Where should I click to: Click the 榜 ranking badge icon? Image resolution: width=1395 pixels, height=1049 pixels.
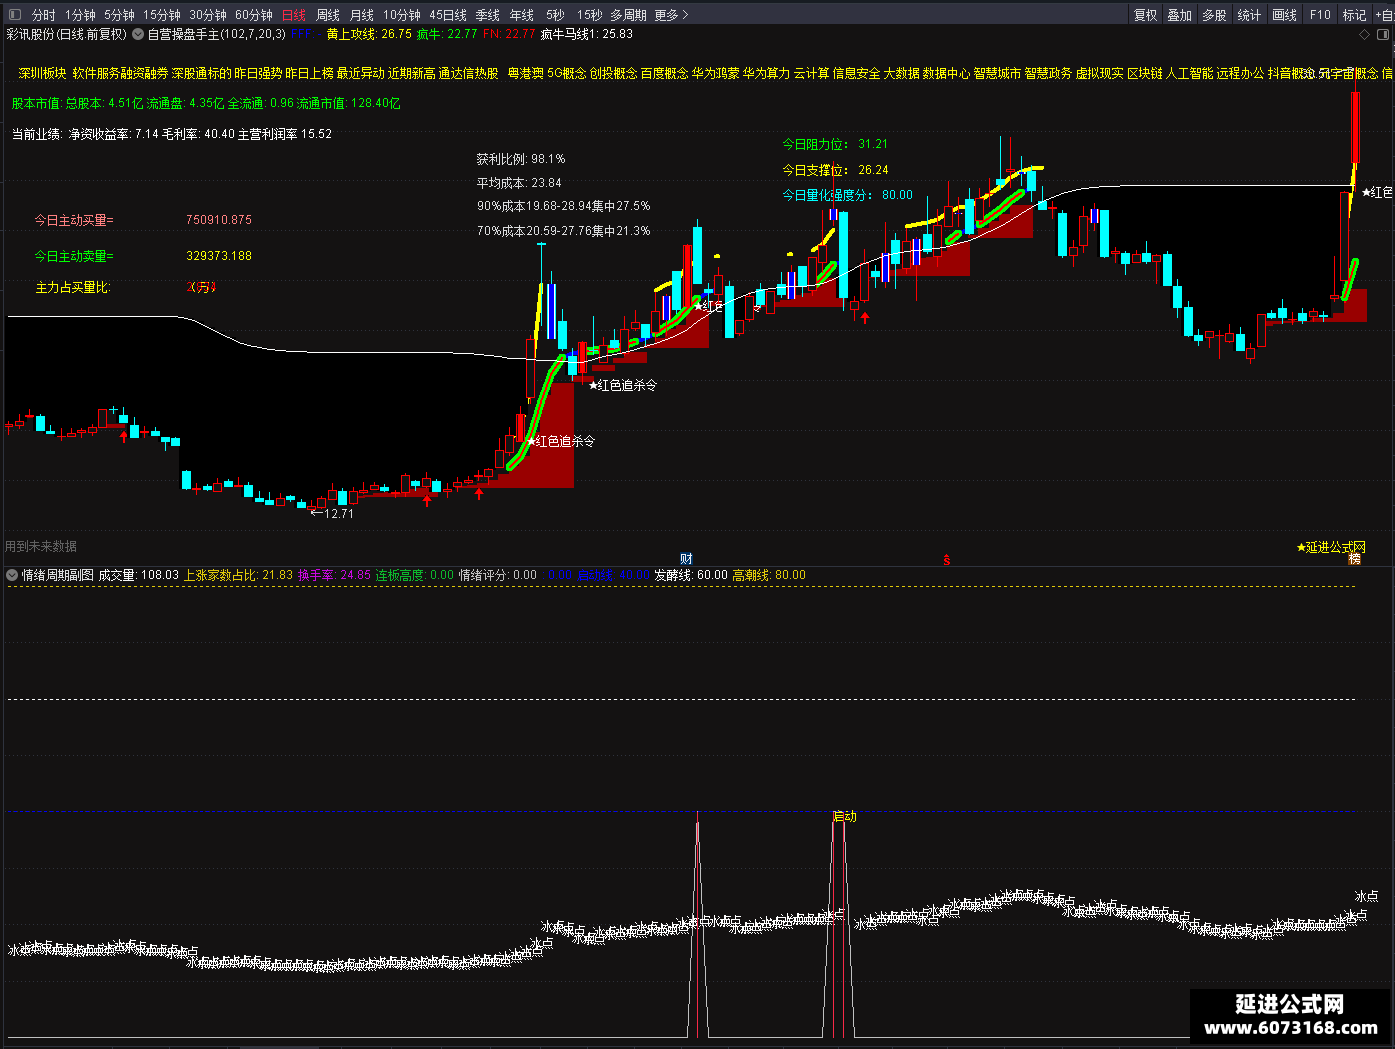coord(1354,559)
